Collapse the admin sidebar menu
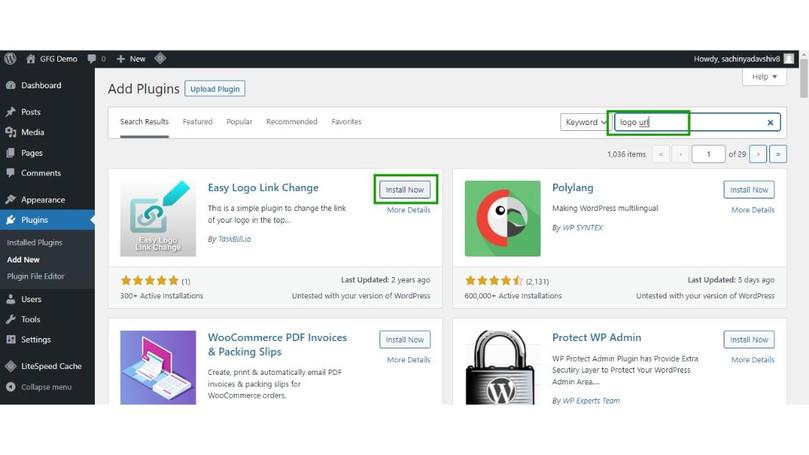 (46, 387)
